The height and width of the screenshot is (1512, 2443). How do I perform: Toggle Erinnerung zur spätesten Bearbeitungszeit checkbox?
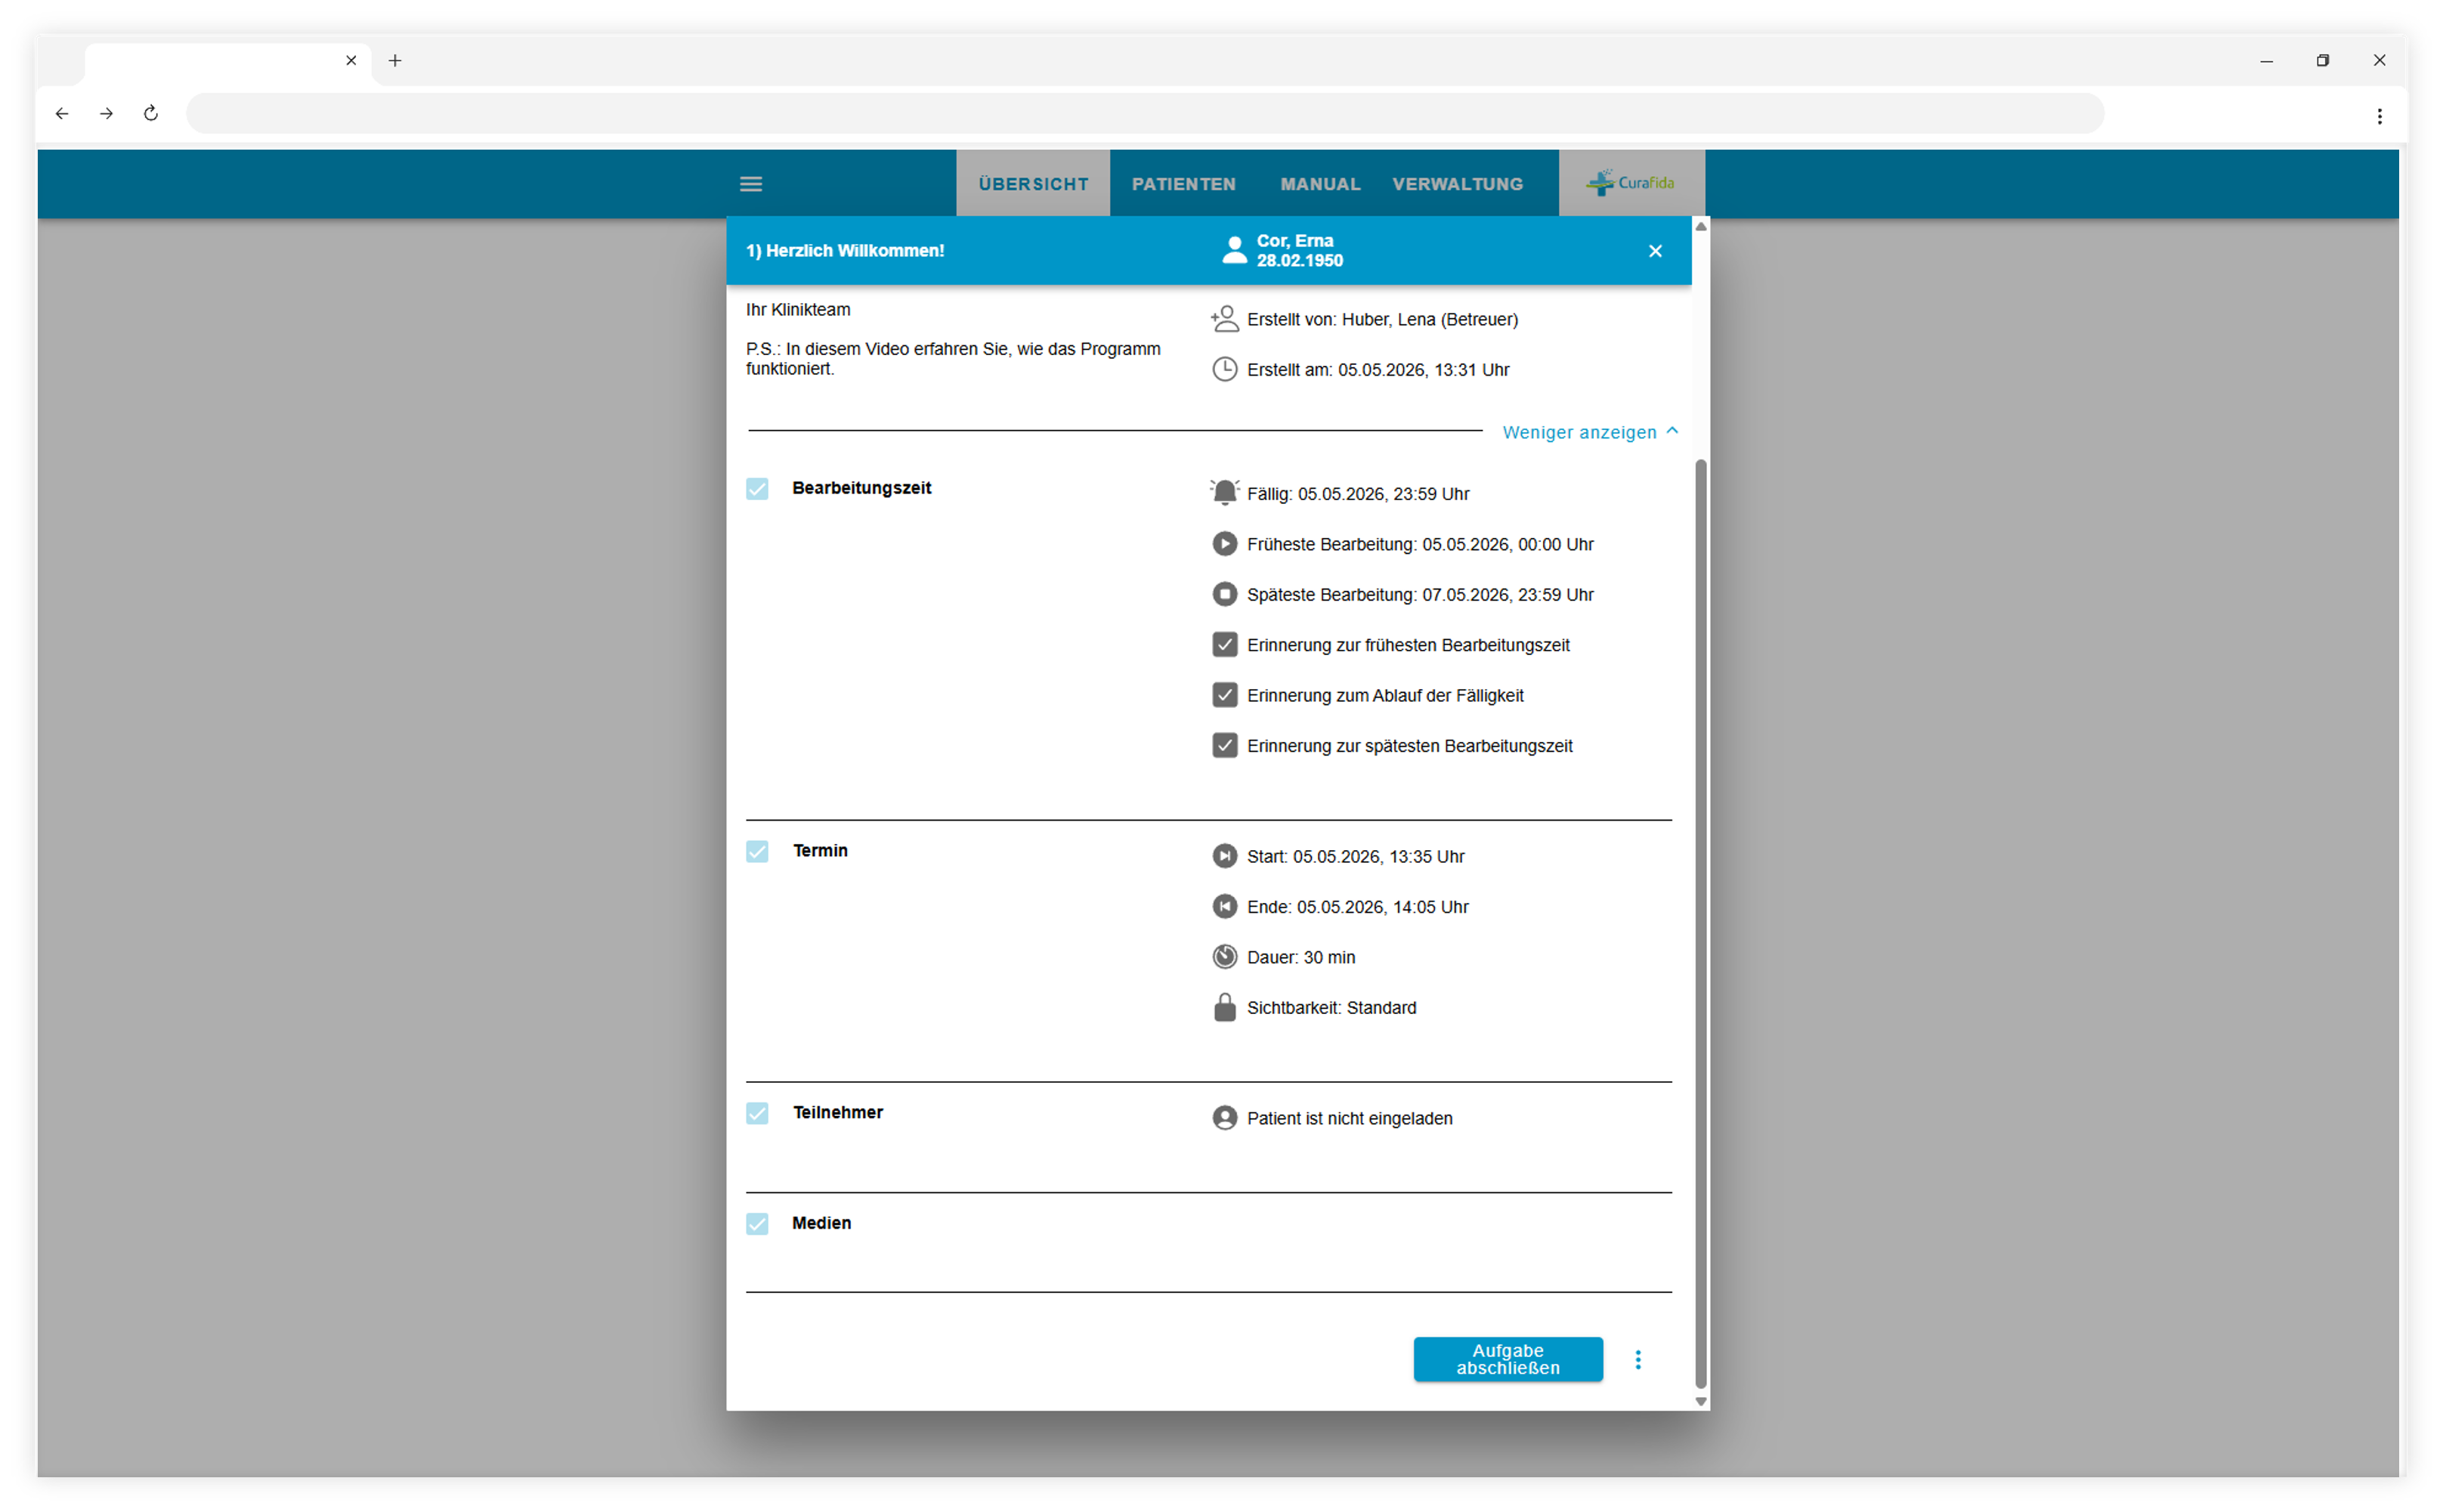(x=1224, y=745)
